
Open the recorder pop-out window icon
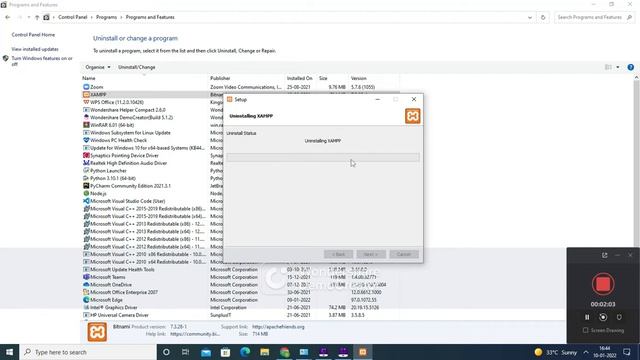coord(604,255)
